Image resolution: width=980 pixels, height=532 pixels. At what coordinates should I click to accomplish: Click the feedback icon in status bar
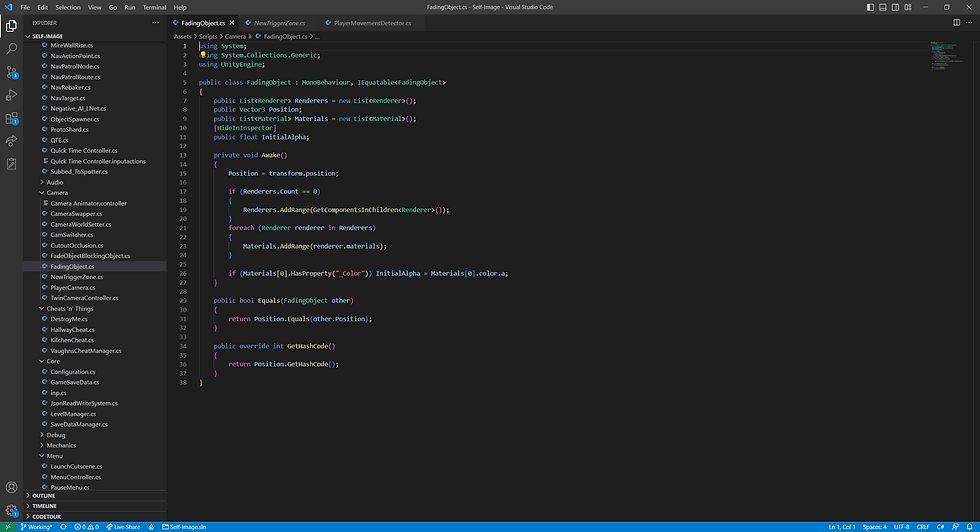(955, 527)
